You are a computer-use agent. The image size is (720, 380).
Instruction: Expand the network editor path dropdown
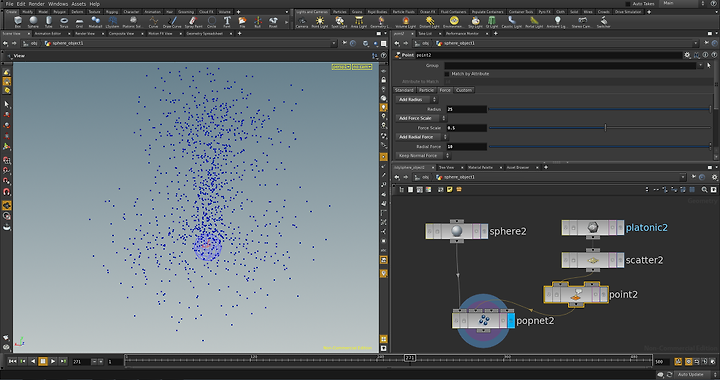(683, 177)
